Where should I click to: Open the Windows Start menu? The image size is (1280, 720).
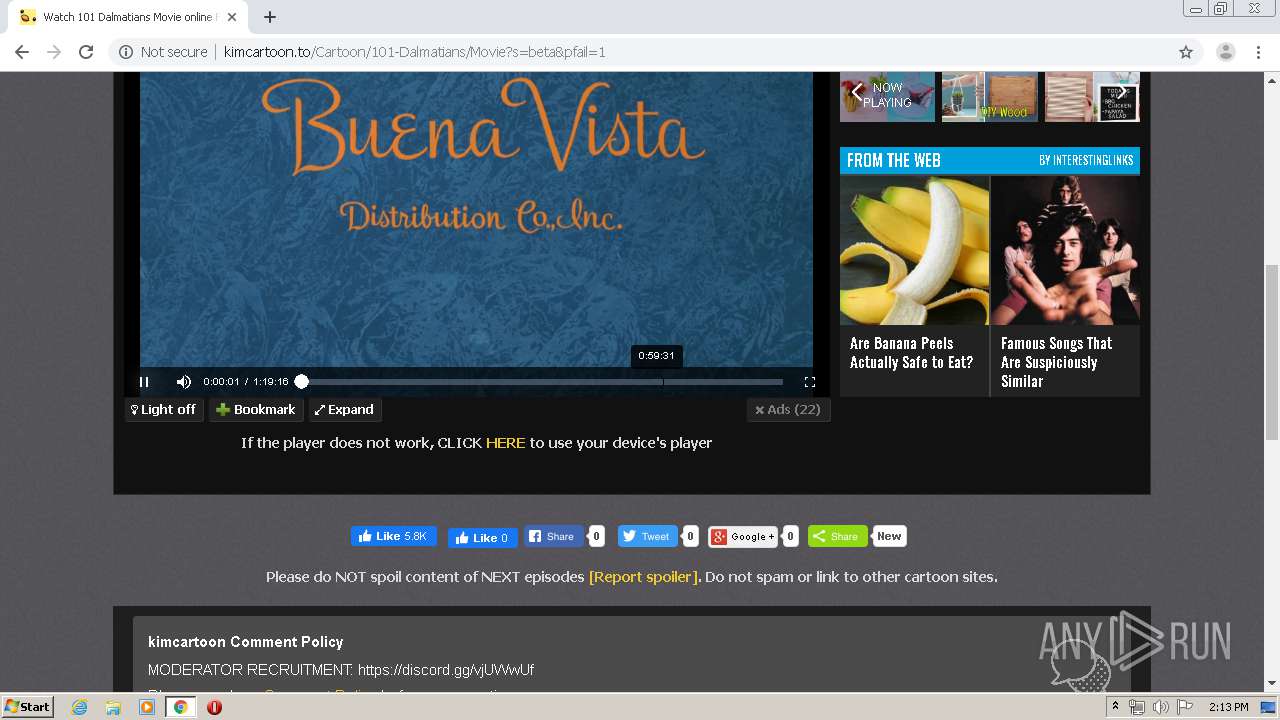pos(28,707)
